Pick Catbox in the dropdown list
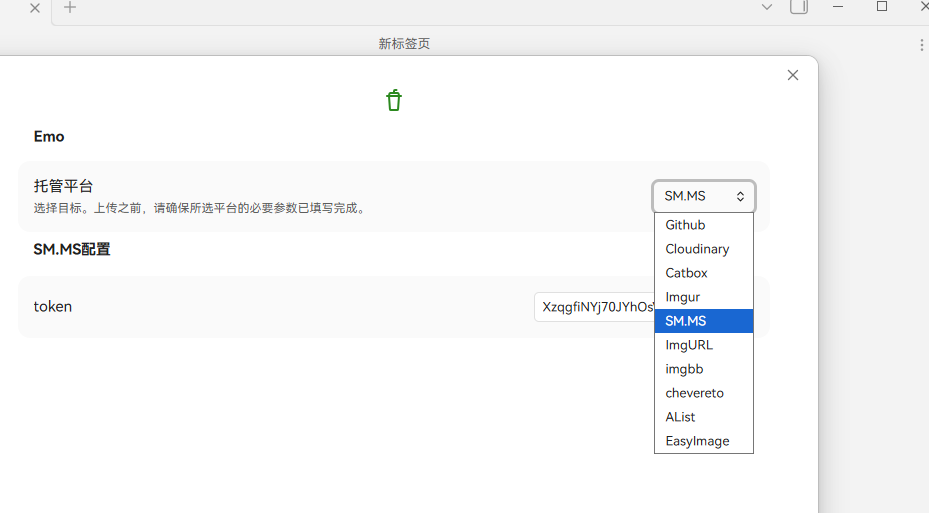 point(686,273)
